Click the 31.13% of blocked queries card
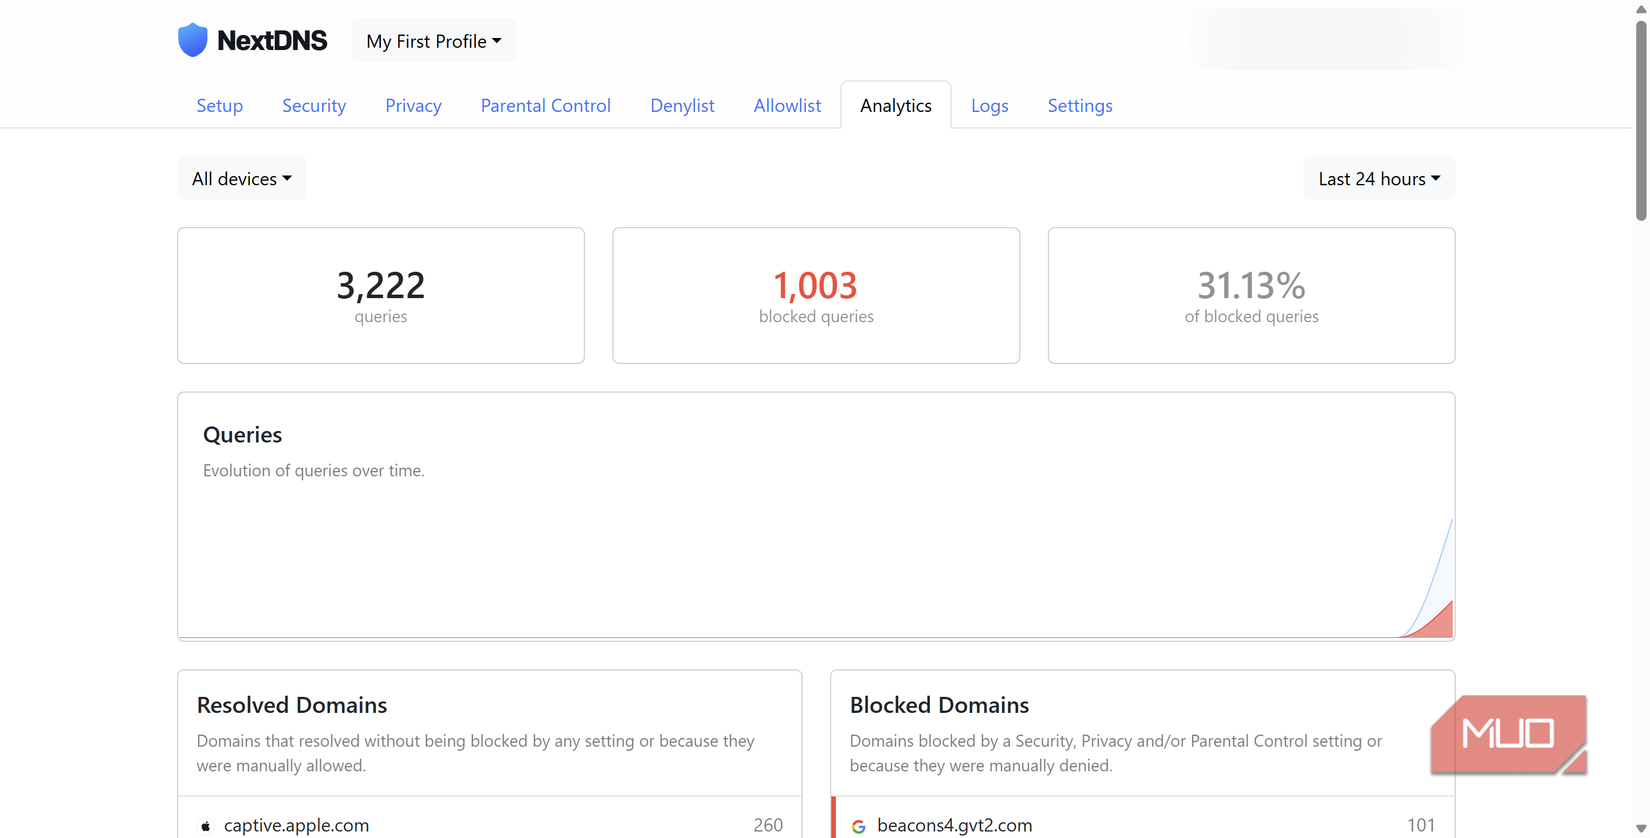Screen dimensions: 1650x838 (1251, 295)
